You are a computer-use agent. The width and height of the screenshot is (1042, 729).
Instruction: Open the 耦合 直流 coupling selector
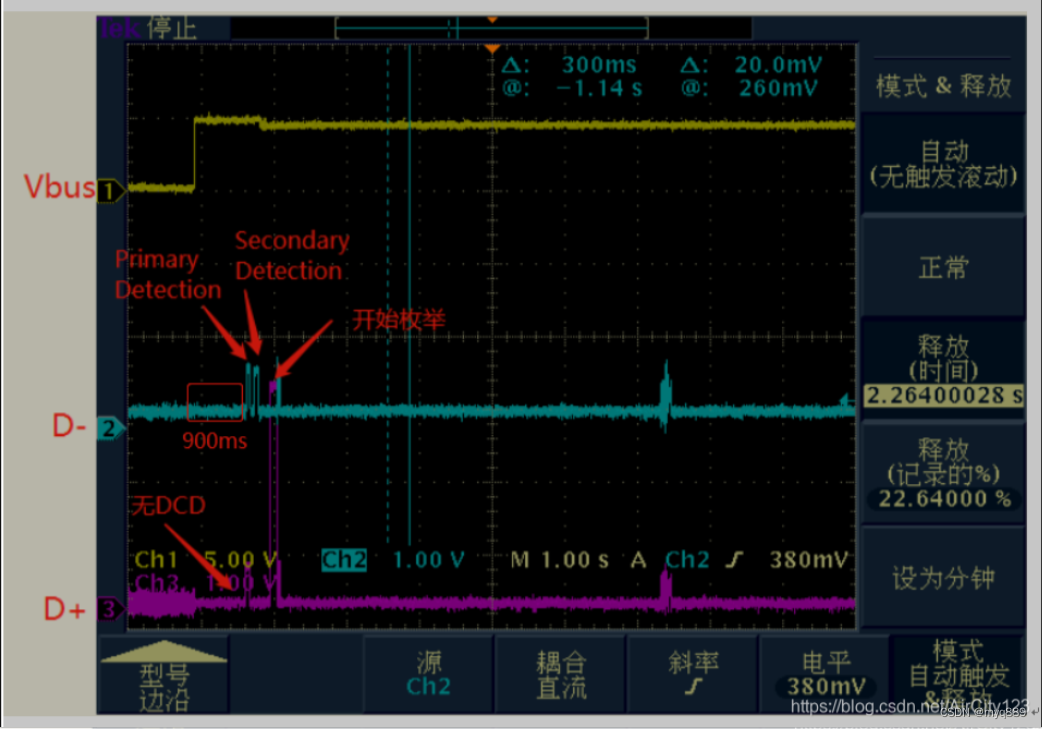tap(560, 673)
